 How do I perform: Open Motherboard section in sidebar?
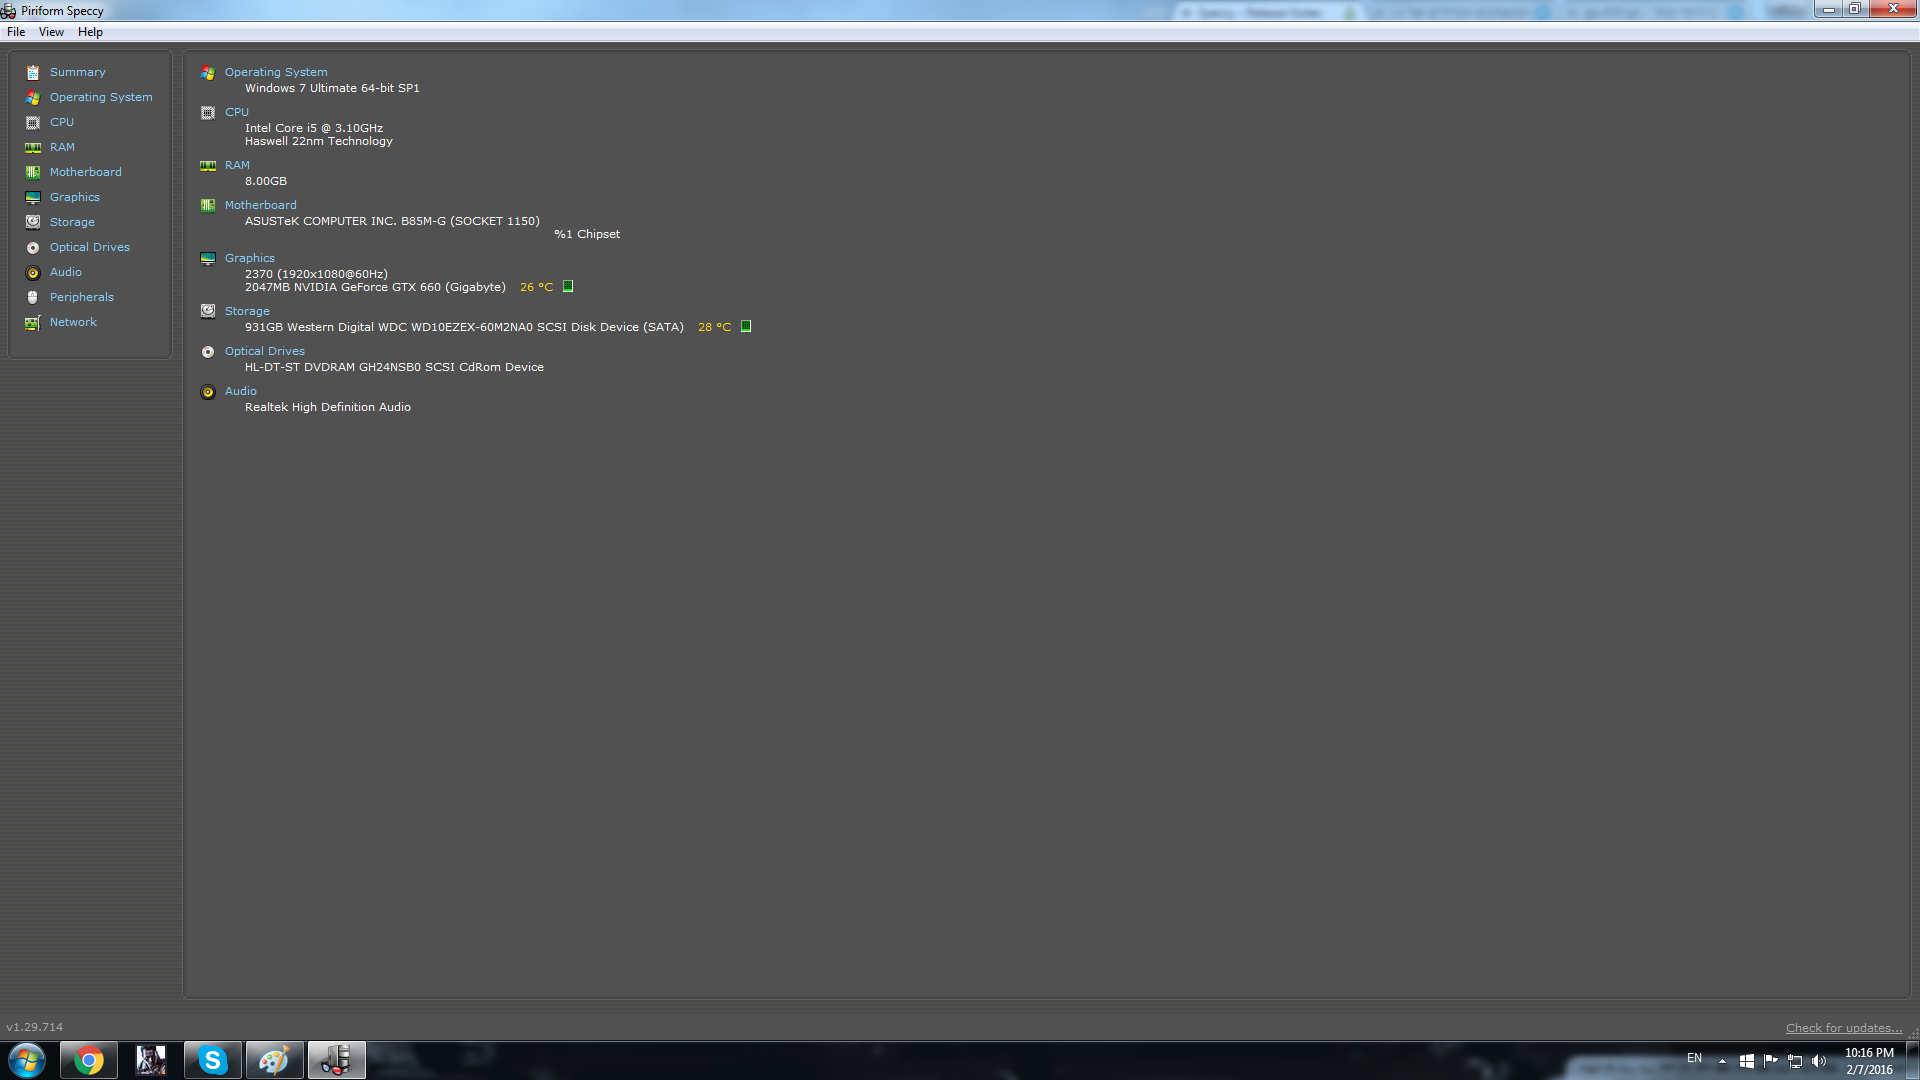86,172
